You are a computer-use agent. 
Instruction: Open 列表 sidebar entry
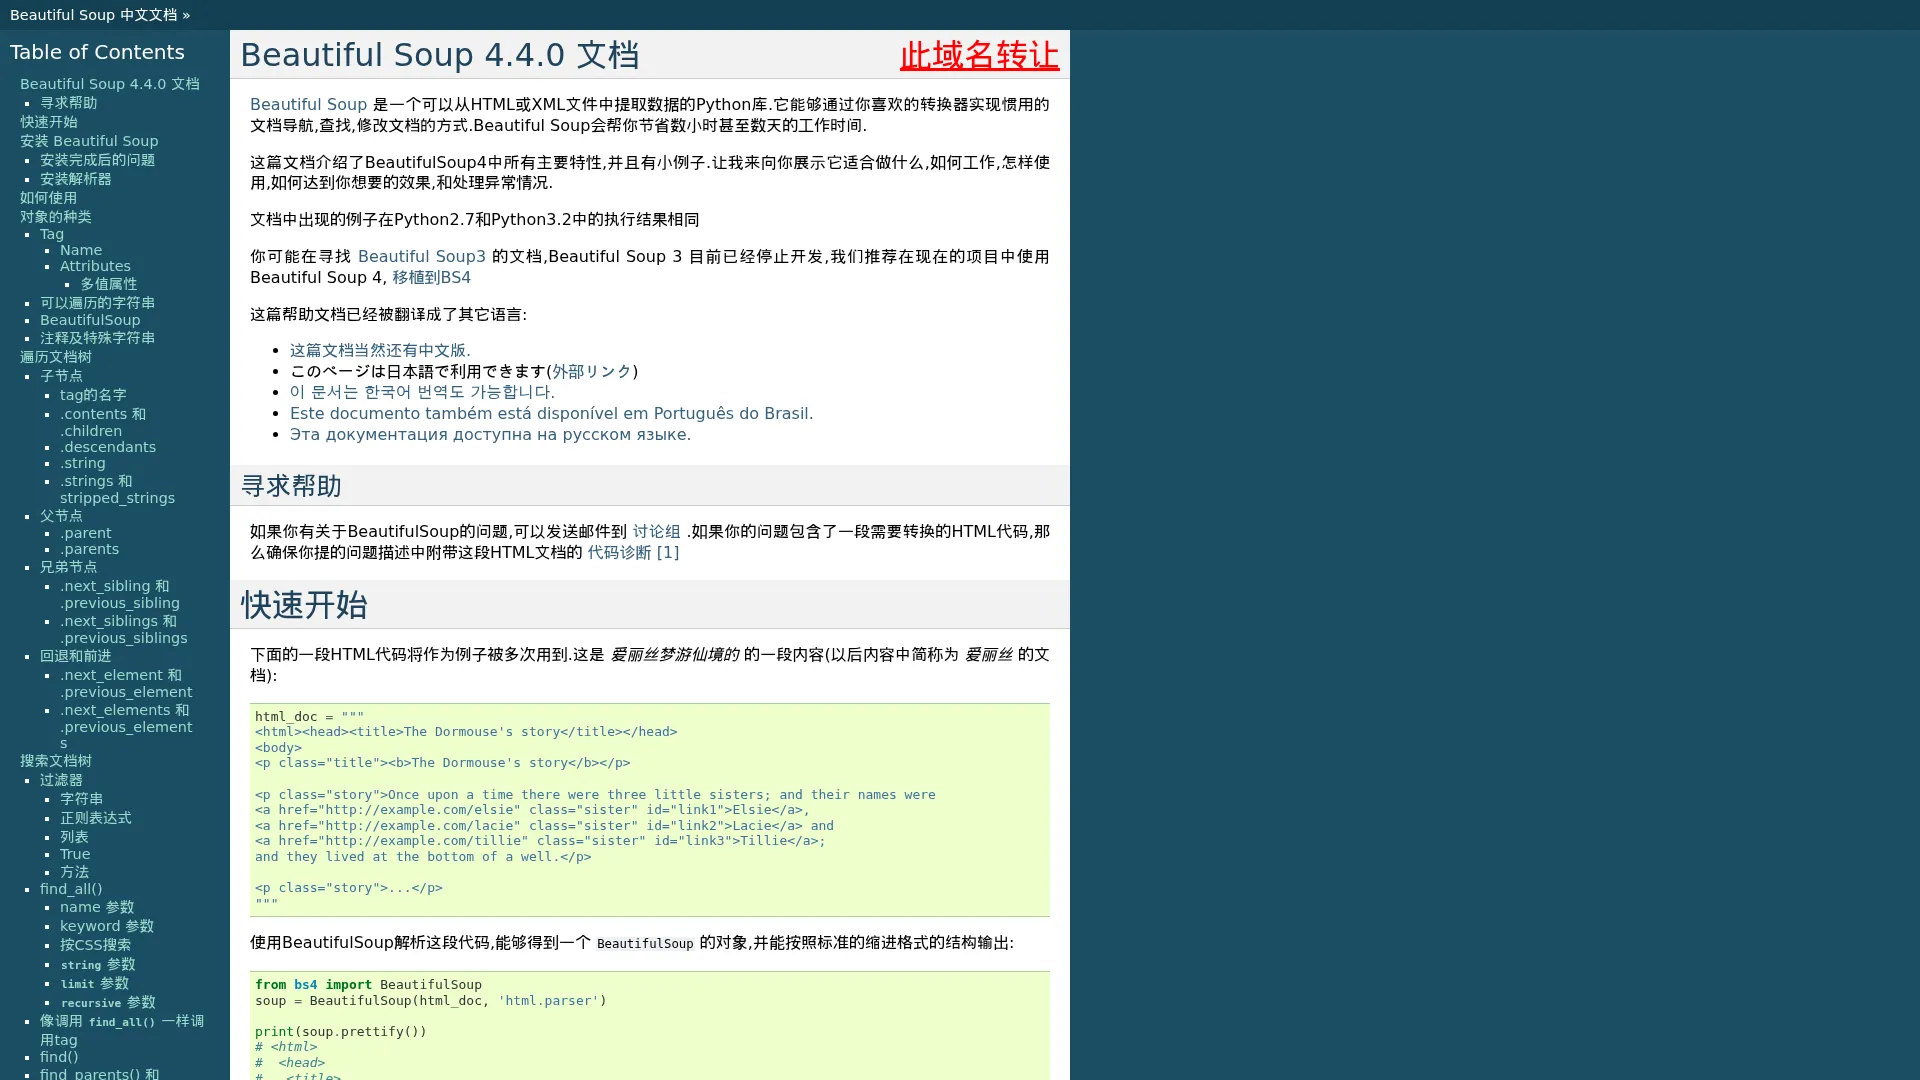(x=74, y=837)
